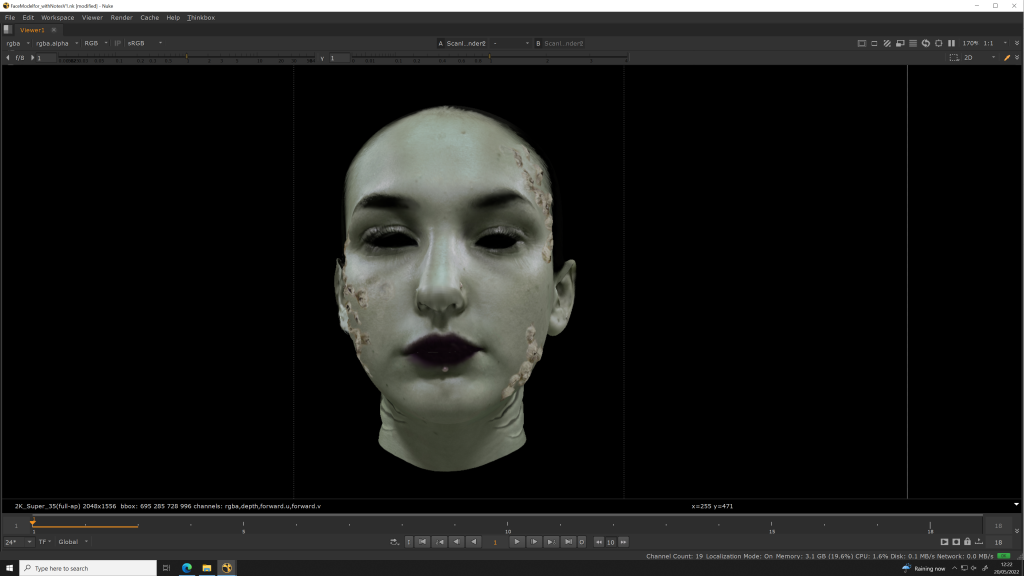Go to previous keyframe button
Viewport: 1024px width, 576px height.
tap(440, 542)
